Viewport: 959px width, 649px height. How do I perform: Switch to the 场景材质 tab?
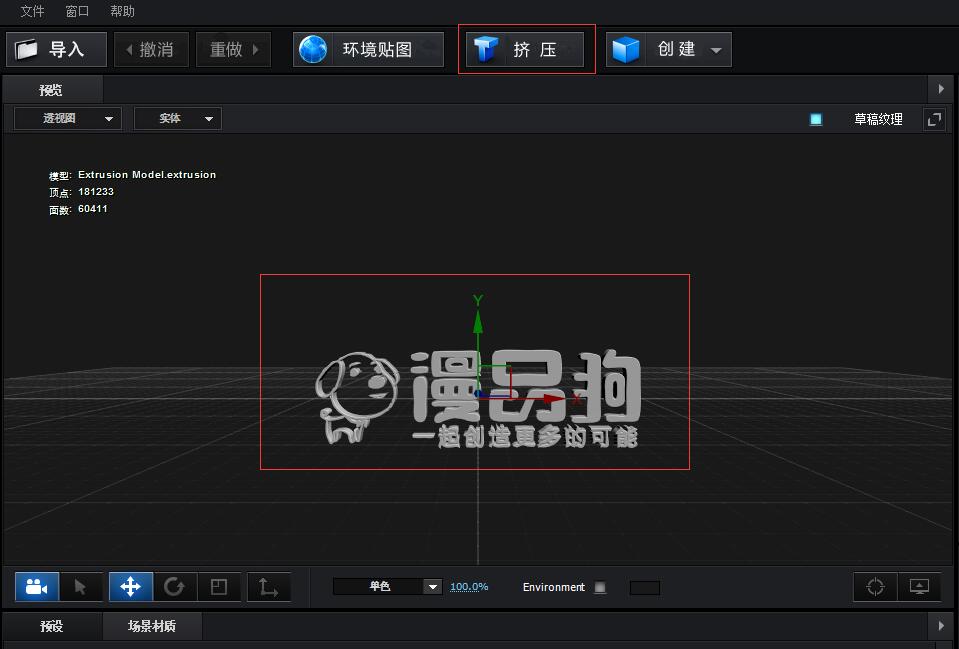[152, 626]
